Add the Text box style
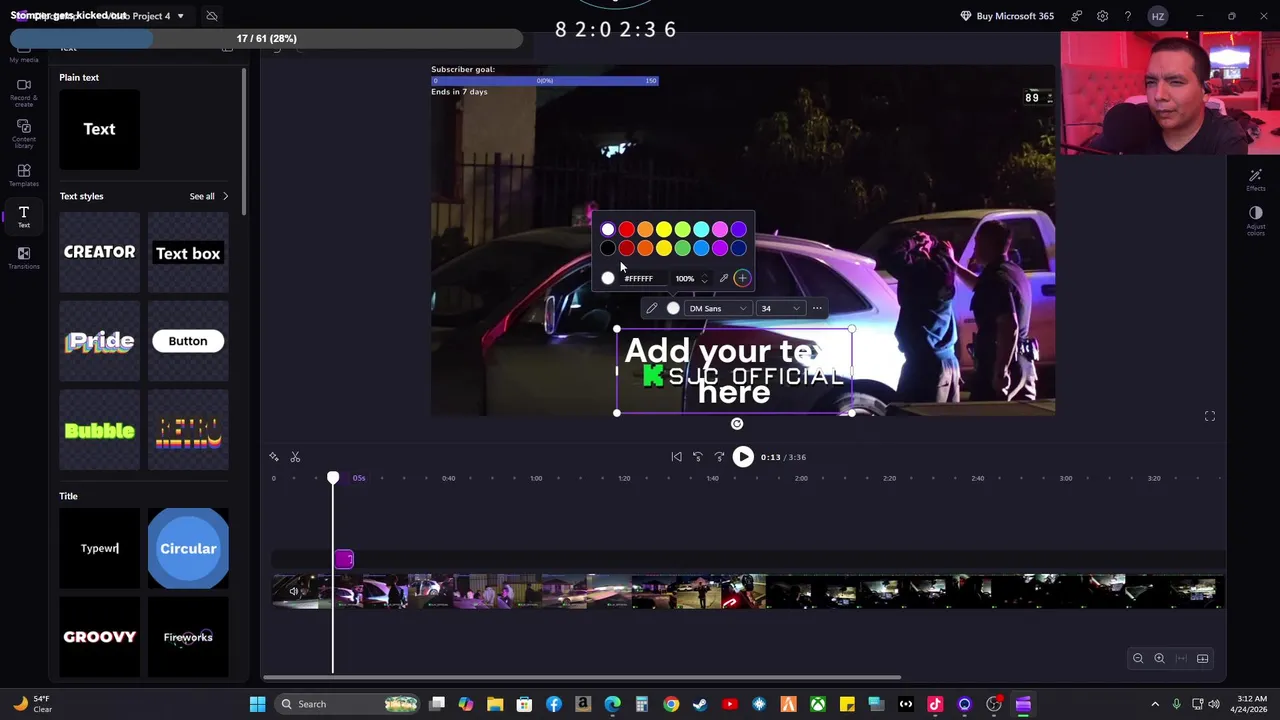The image size is (1280, 720). pyautogui.click(x=188, y=252)
